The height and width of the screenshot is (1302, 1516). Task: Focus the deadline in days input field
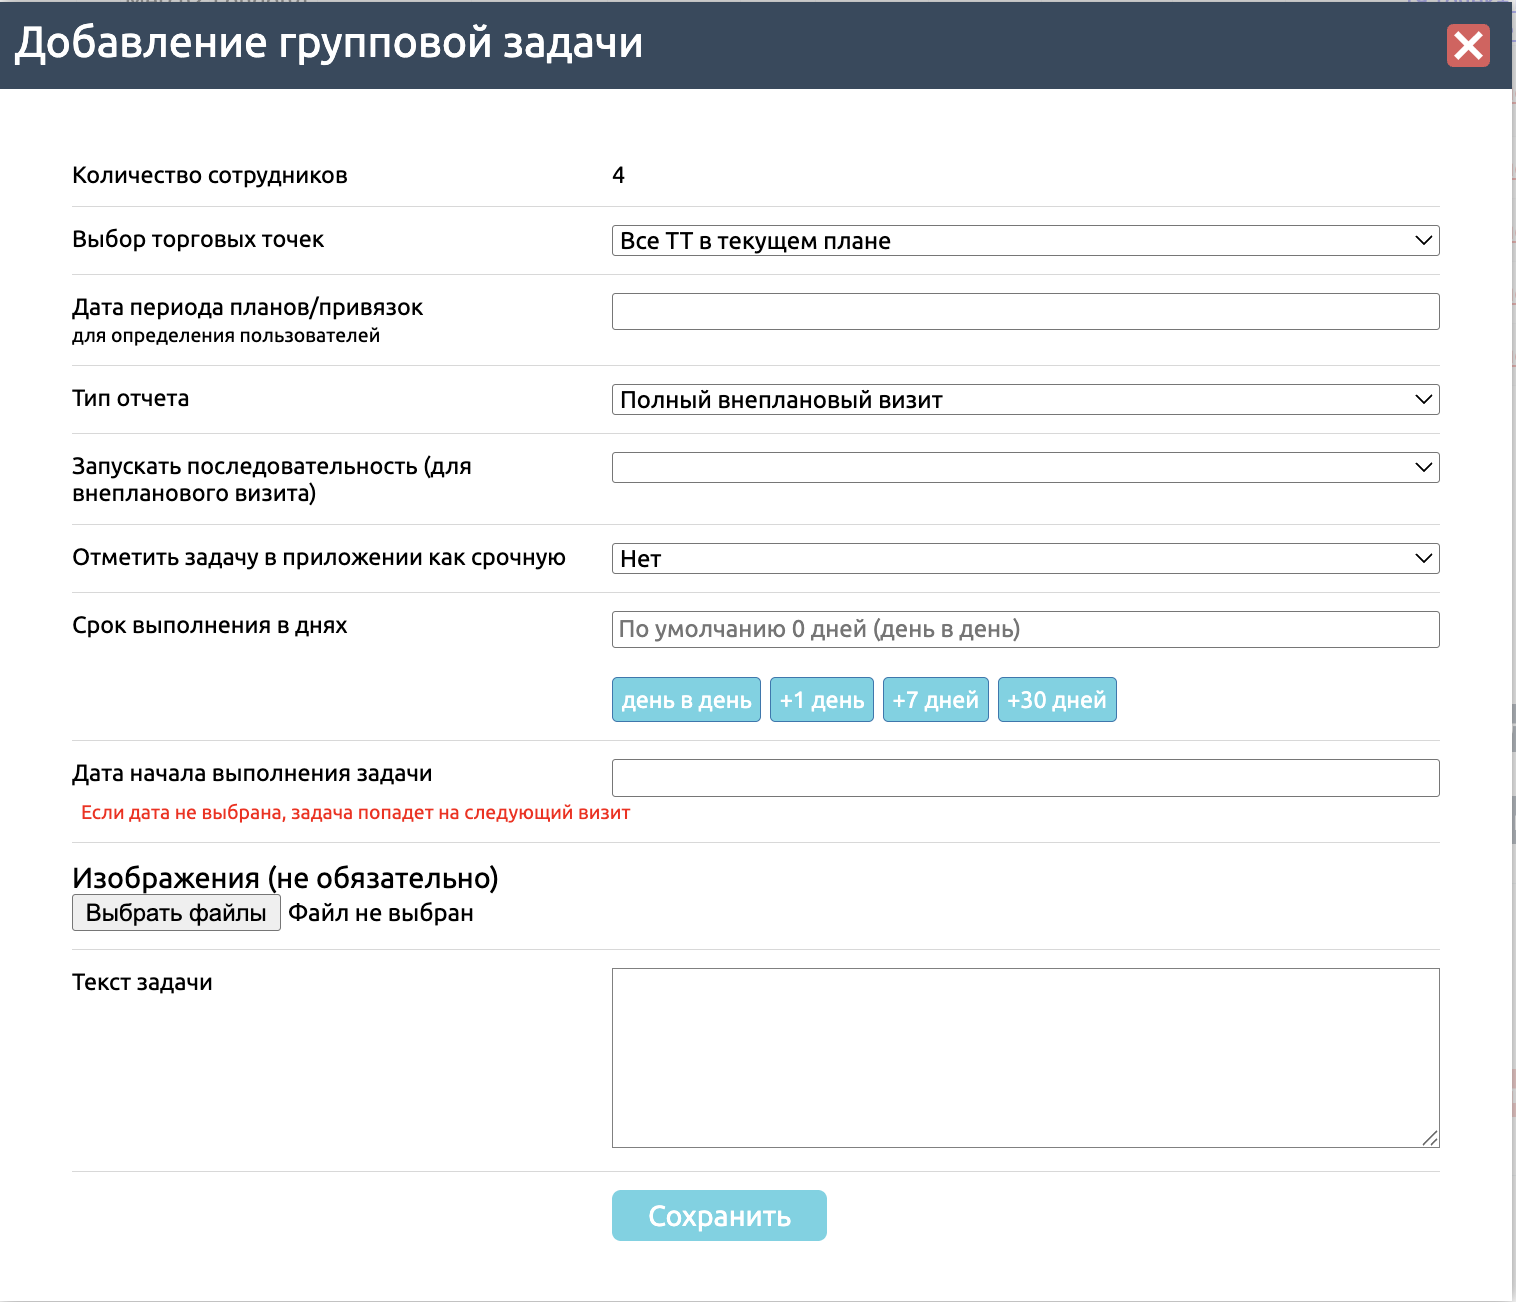click(x=1024, y=630)
